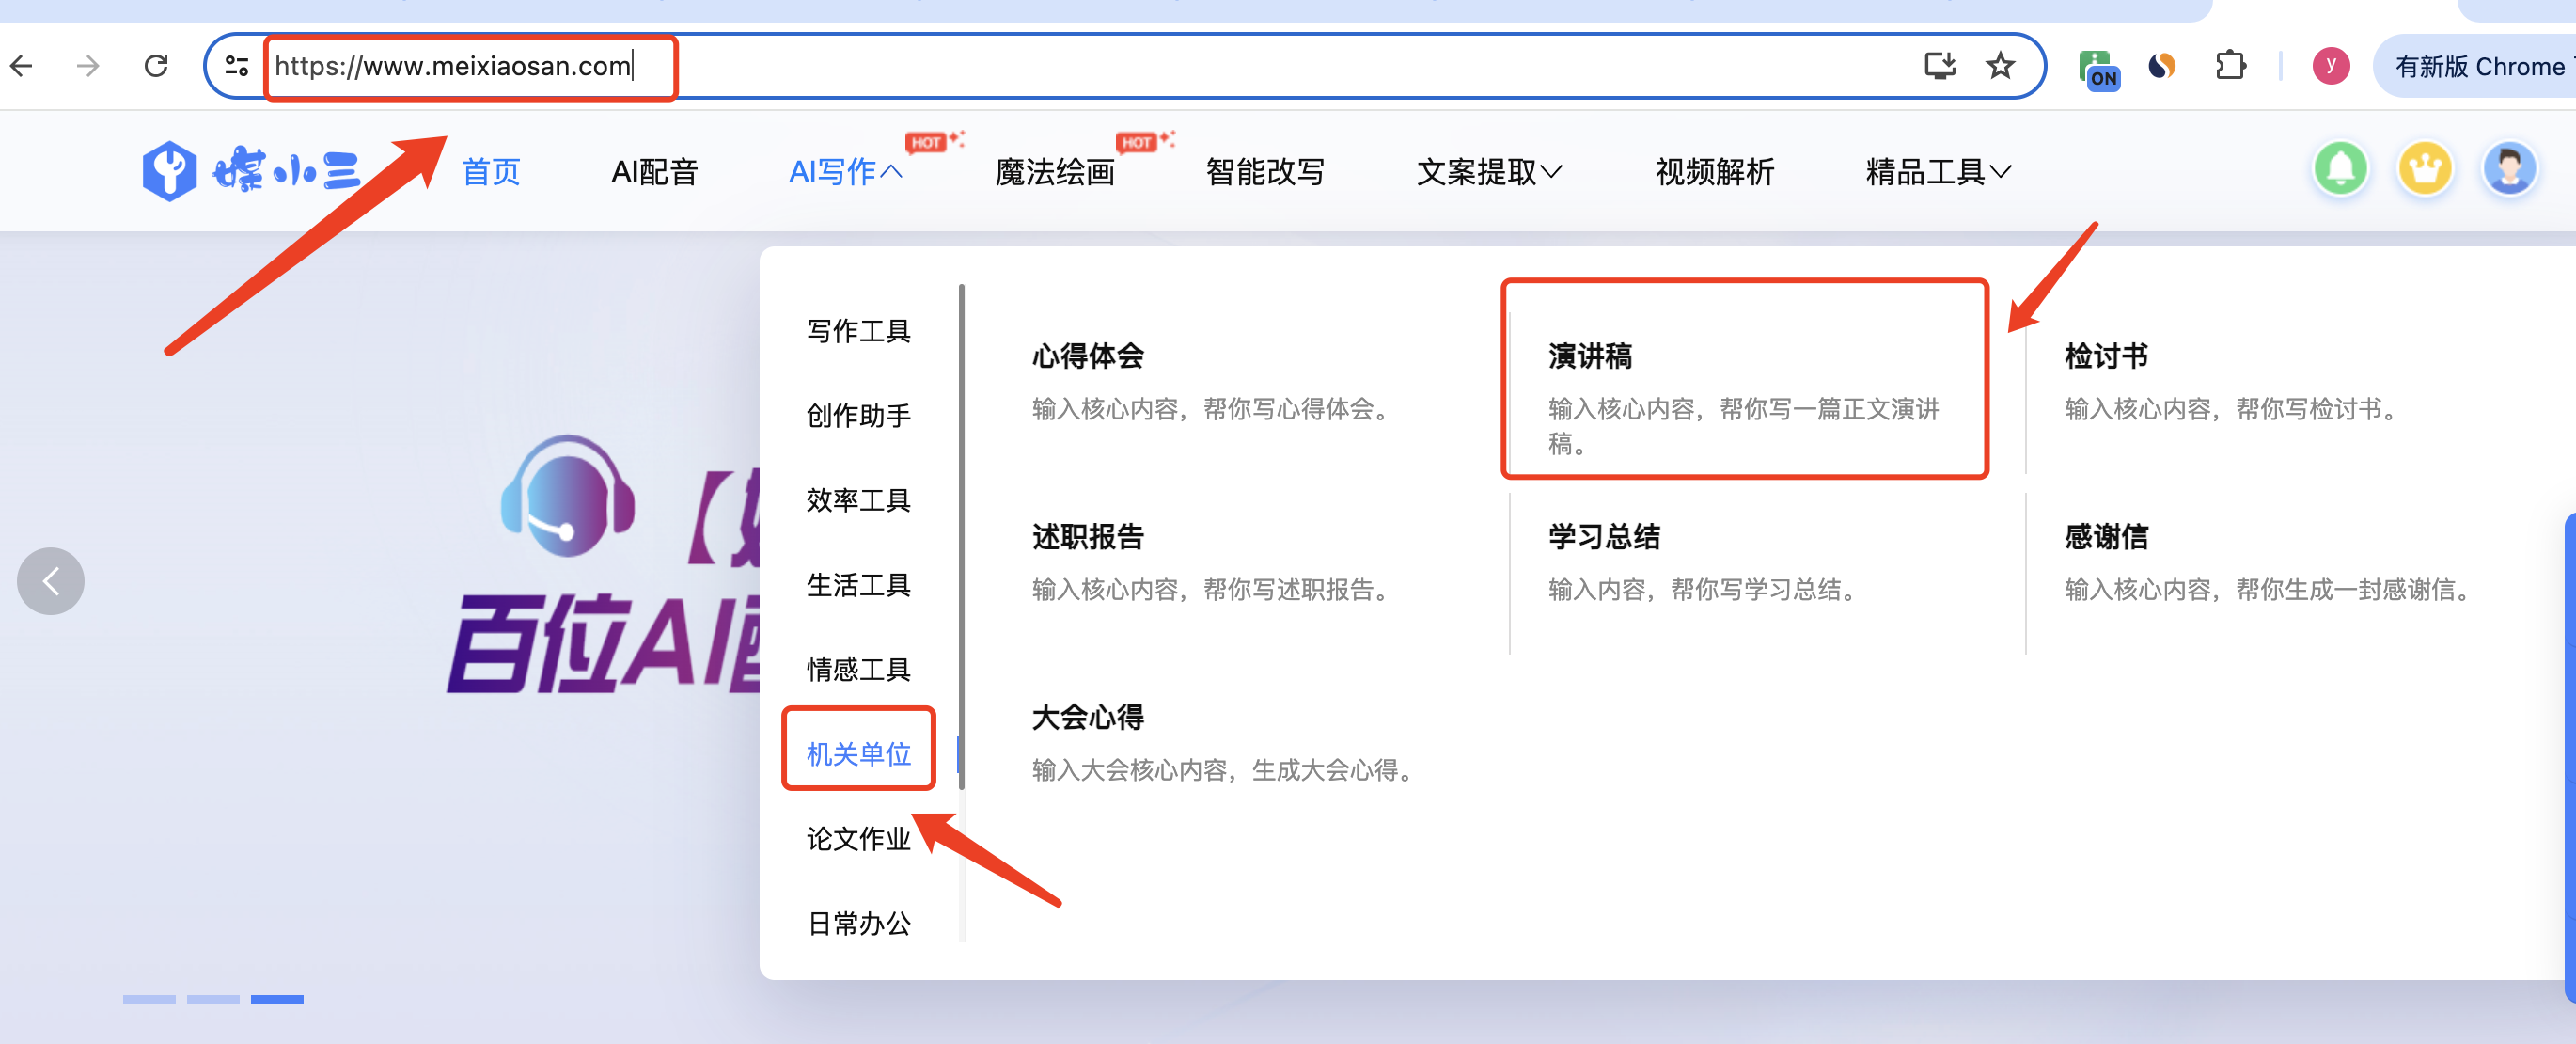Open the browser extensions puzzle icon
Image resolution: width=2576 pixels, height=1044 pixels.
tap(2230, 66)
